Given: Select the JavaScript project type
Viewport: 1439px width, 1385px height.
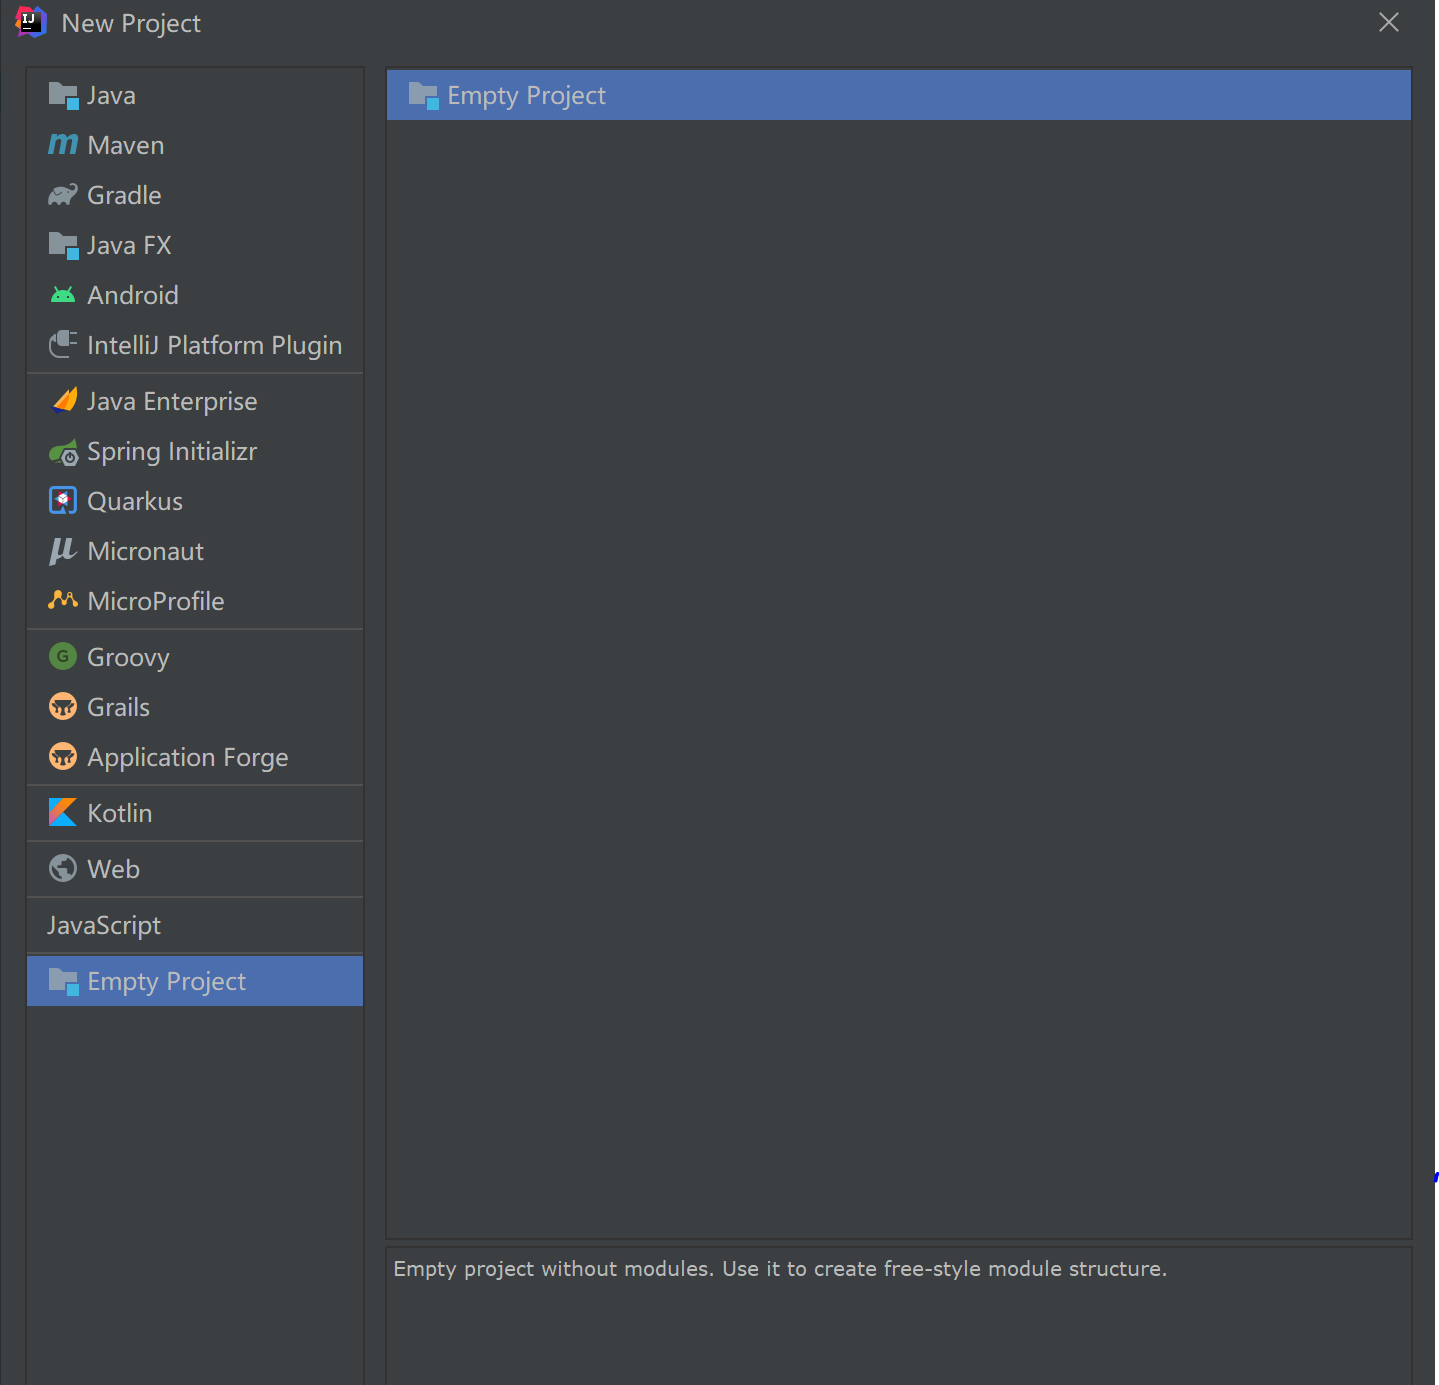Looking at the screenshot, I should click(x=195, y=925).
